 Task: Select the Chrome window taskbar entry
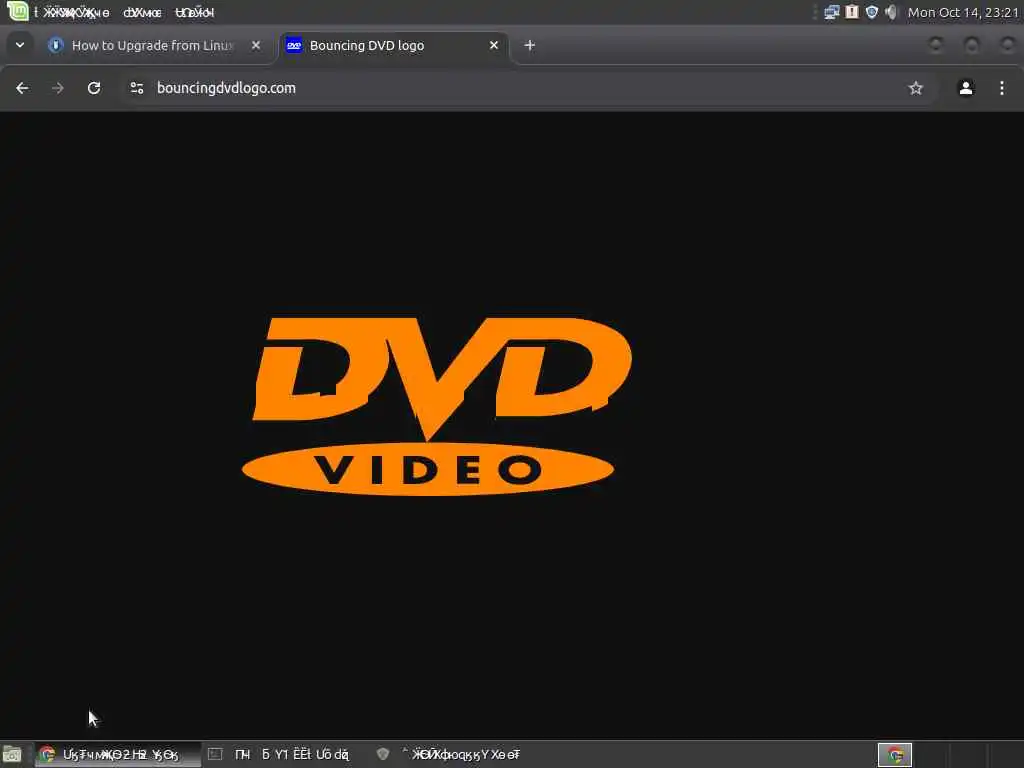click(x=118, y=755)
